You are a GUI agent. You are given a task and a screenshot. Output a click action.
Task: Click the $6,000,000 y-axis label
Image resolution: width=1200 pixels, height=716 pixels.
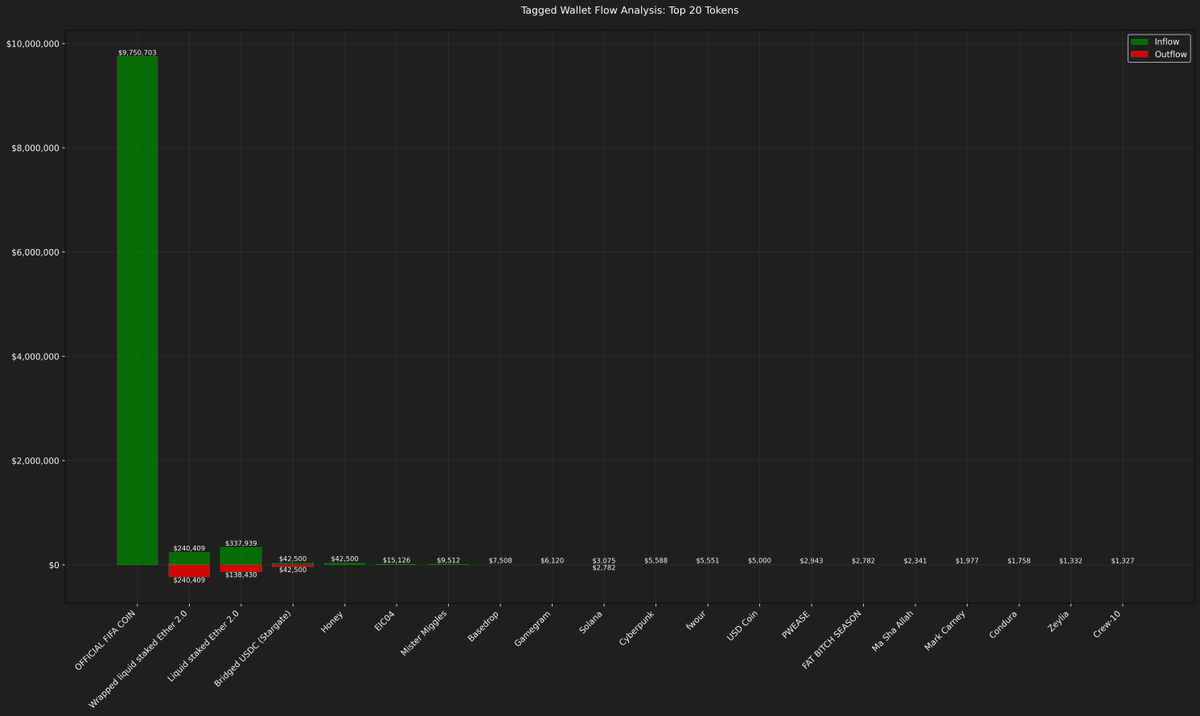[36, 252]
